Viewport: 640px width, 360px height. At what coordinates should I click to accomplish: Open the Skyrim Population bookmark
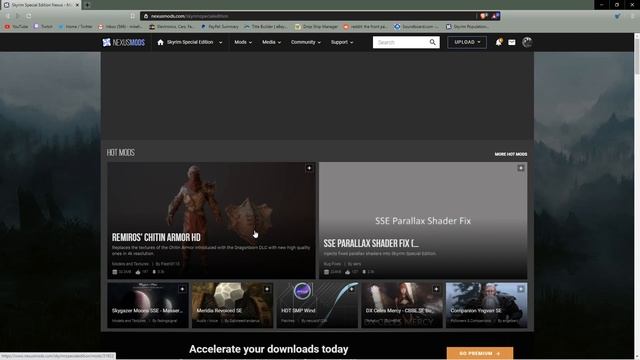pos(467,27)
